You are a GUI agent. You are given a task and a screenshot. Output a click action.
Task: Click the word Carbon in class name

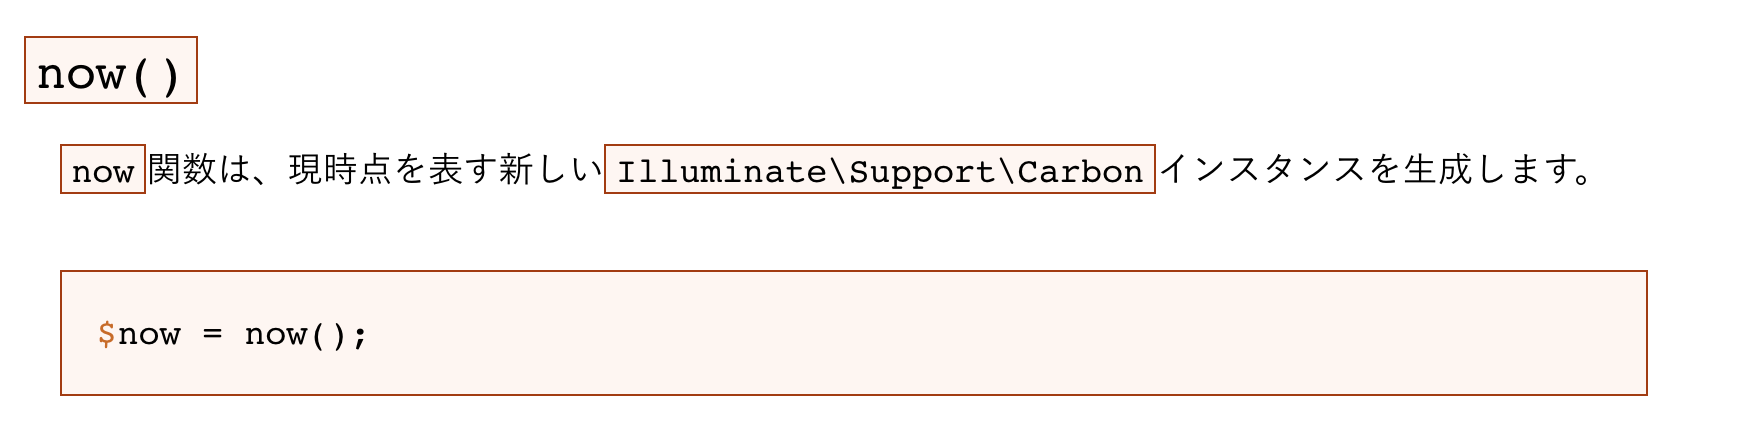pyautogui.click(x=1080, y=172)
